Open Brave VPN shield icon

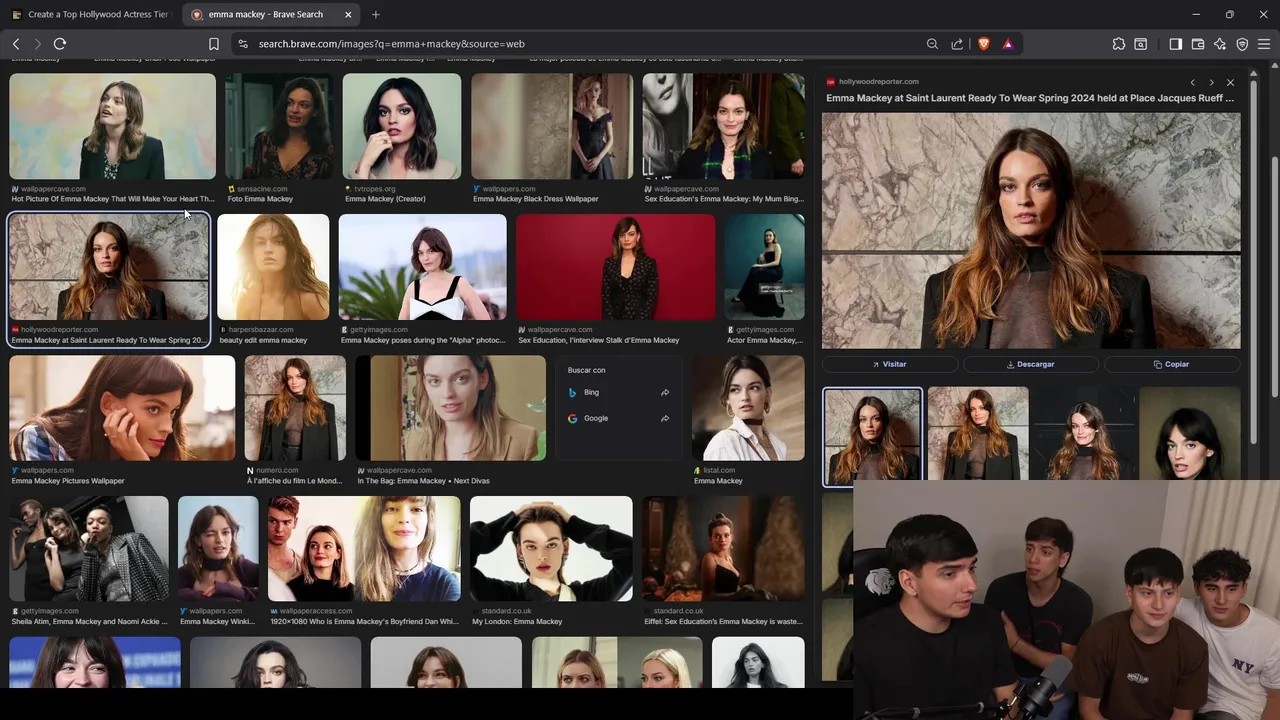tap(1242, 44)
